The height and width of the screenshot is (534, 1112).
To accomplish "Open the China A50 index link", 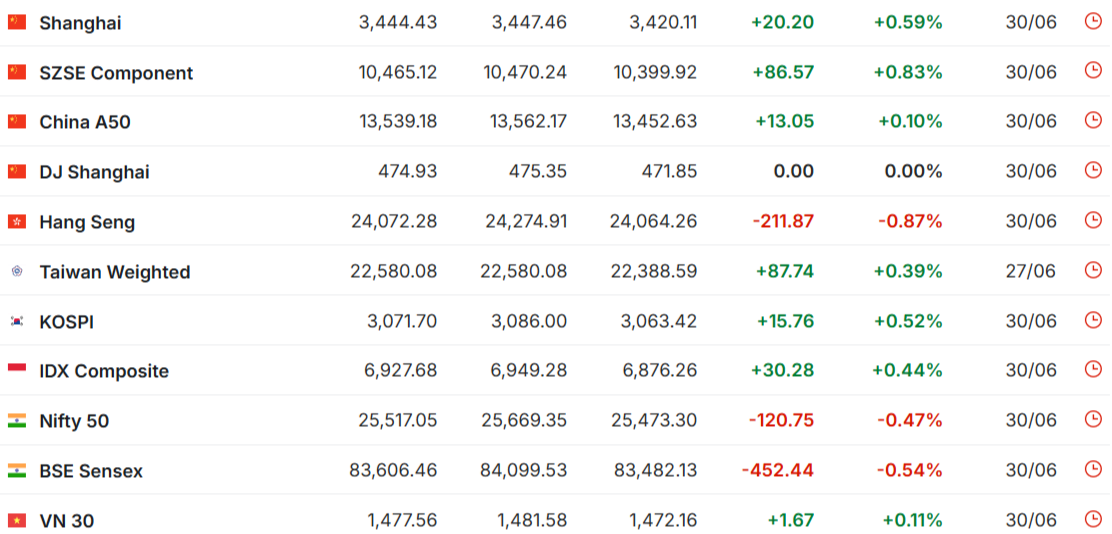I will coord(85,123).
